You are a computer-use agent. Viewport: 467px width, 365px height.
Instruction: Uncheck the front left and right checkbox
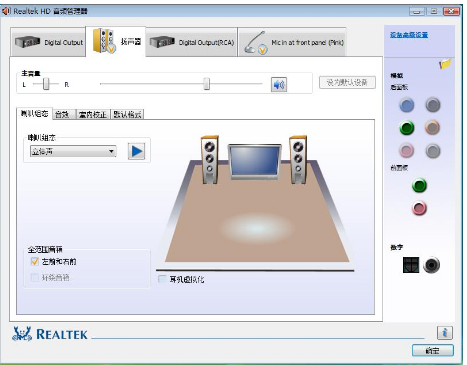[x=35, y=262]
